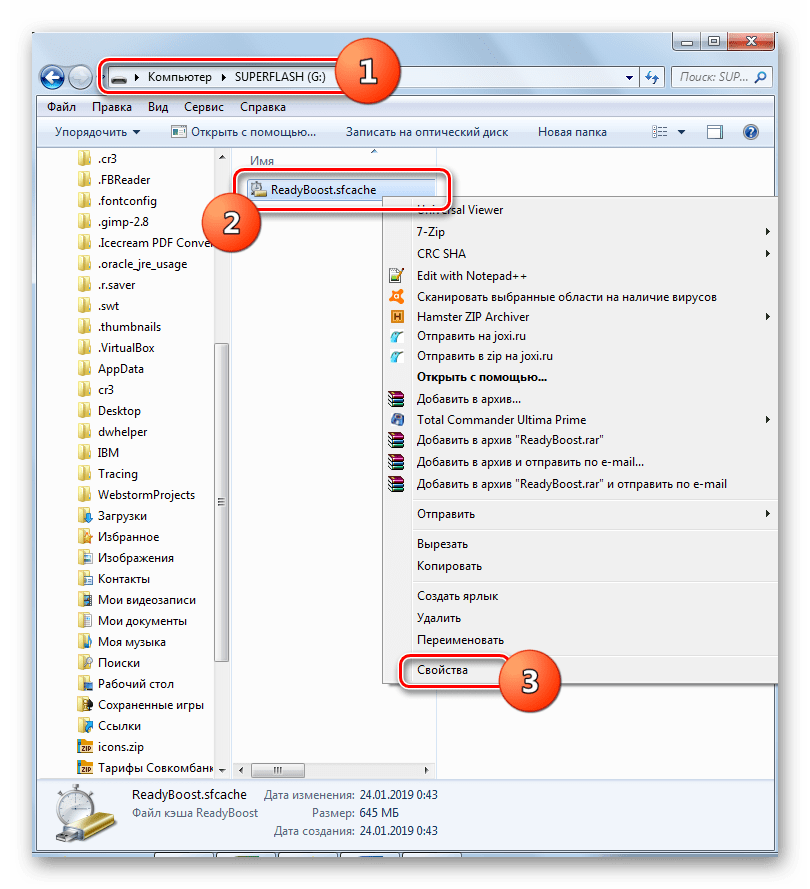Click Записать на оптический диск
Screen dimensions: 810x889
pyautogui.click(x=427, y=132)
